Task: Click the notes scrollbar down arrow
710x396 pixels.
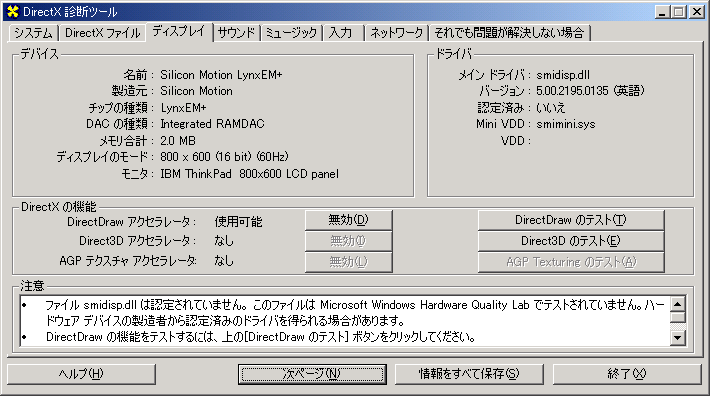Action: pyautogui.click(x=677, y=338)
